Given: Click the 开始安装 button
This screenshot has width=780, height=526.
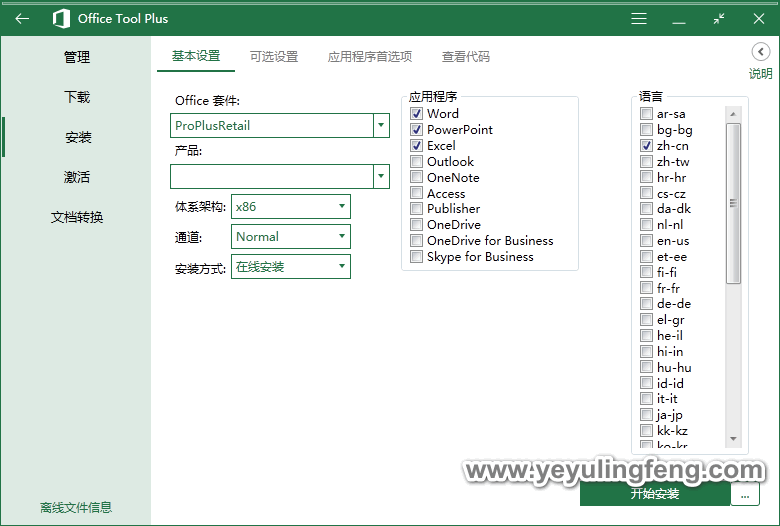Looking at the screenshot, I should pyautogui.click(x=655, y=494).
